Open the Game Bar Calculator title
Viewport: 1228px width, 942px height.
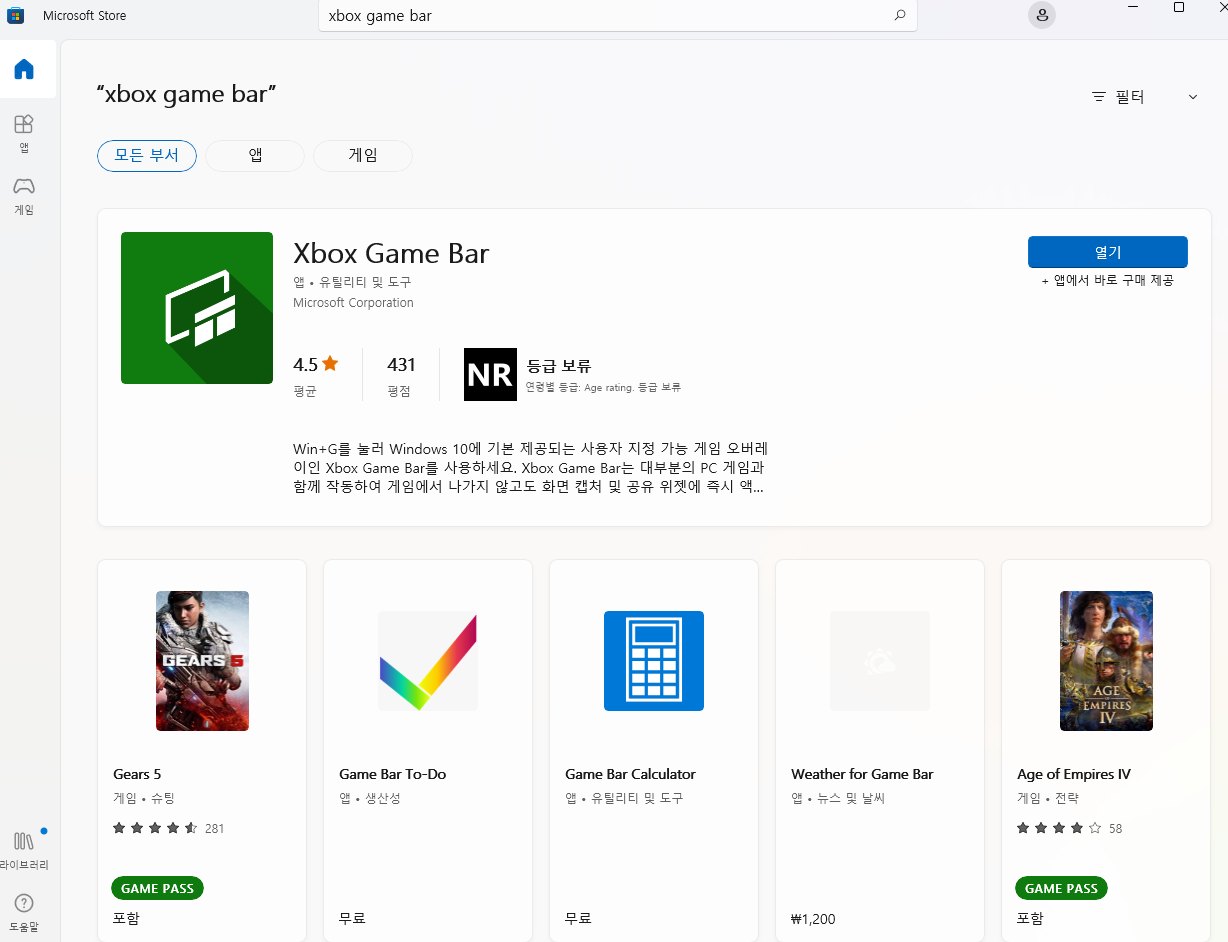[x=630, y=774]
